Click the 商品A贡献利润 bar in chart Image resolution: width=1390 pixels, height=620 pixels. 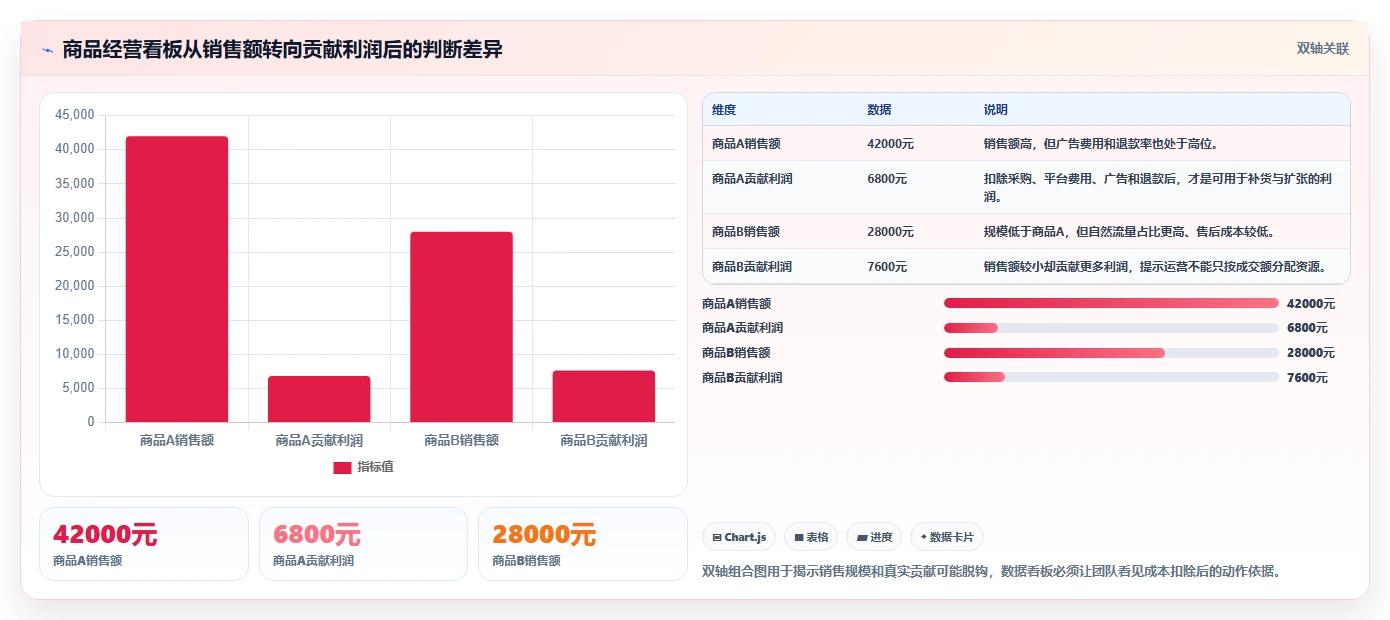pyautogui.click(x=319, y=399)
